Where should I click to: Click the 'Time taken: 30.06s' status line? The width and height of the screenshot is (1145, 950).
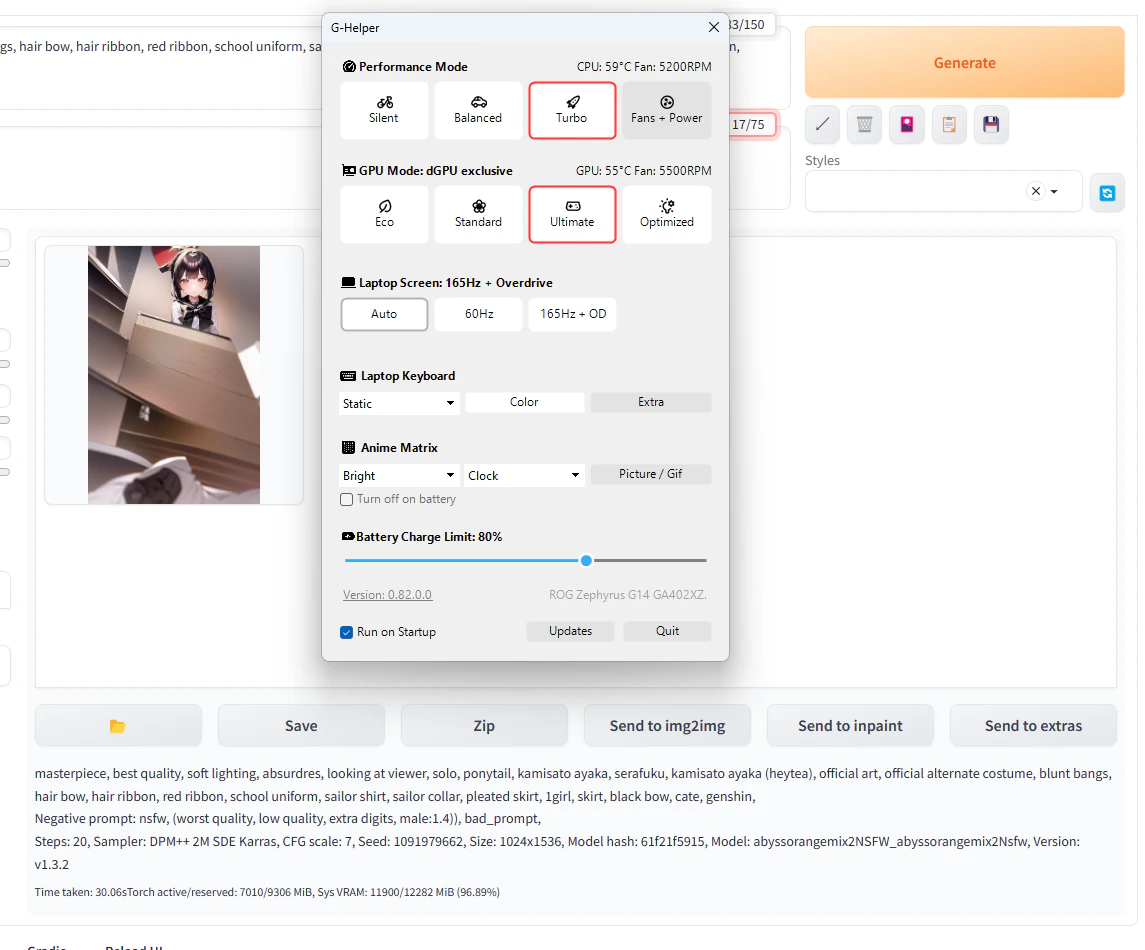pyautogui.click(x=80, y=892)
